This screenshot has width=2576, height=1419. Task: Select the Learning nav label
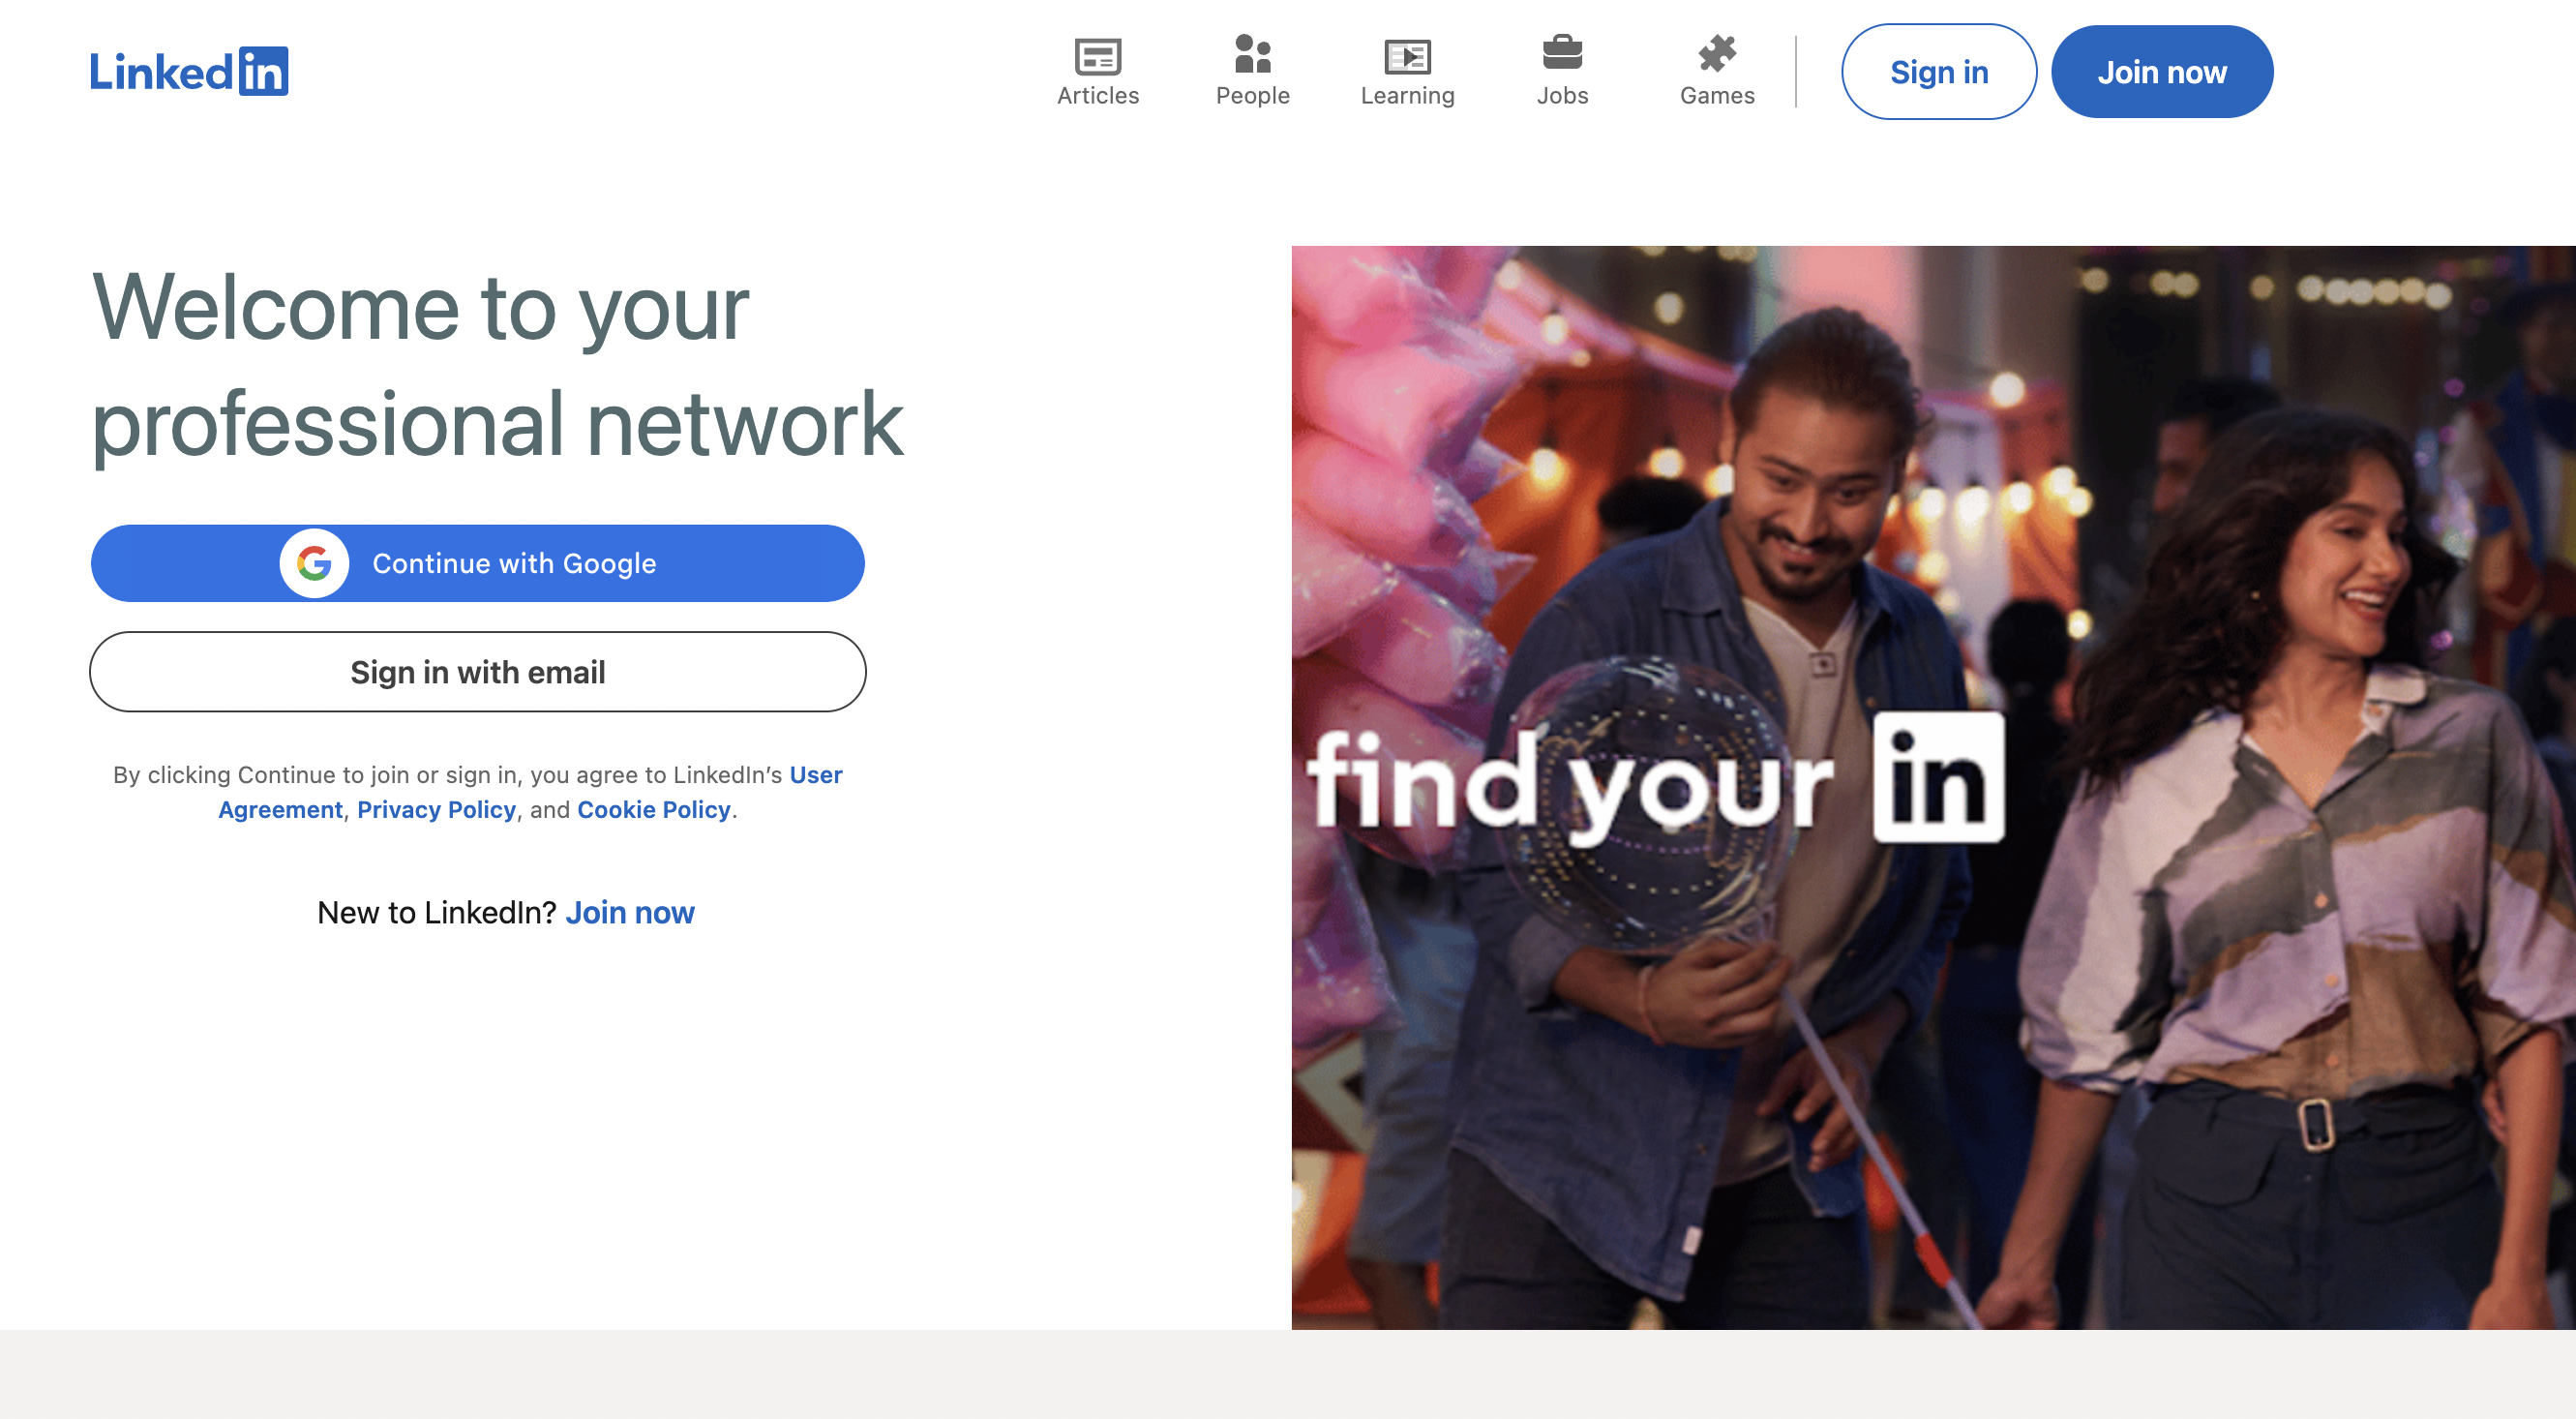coord(1407,96)
